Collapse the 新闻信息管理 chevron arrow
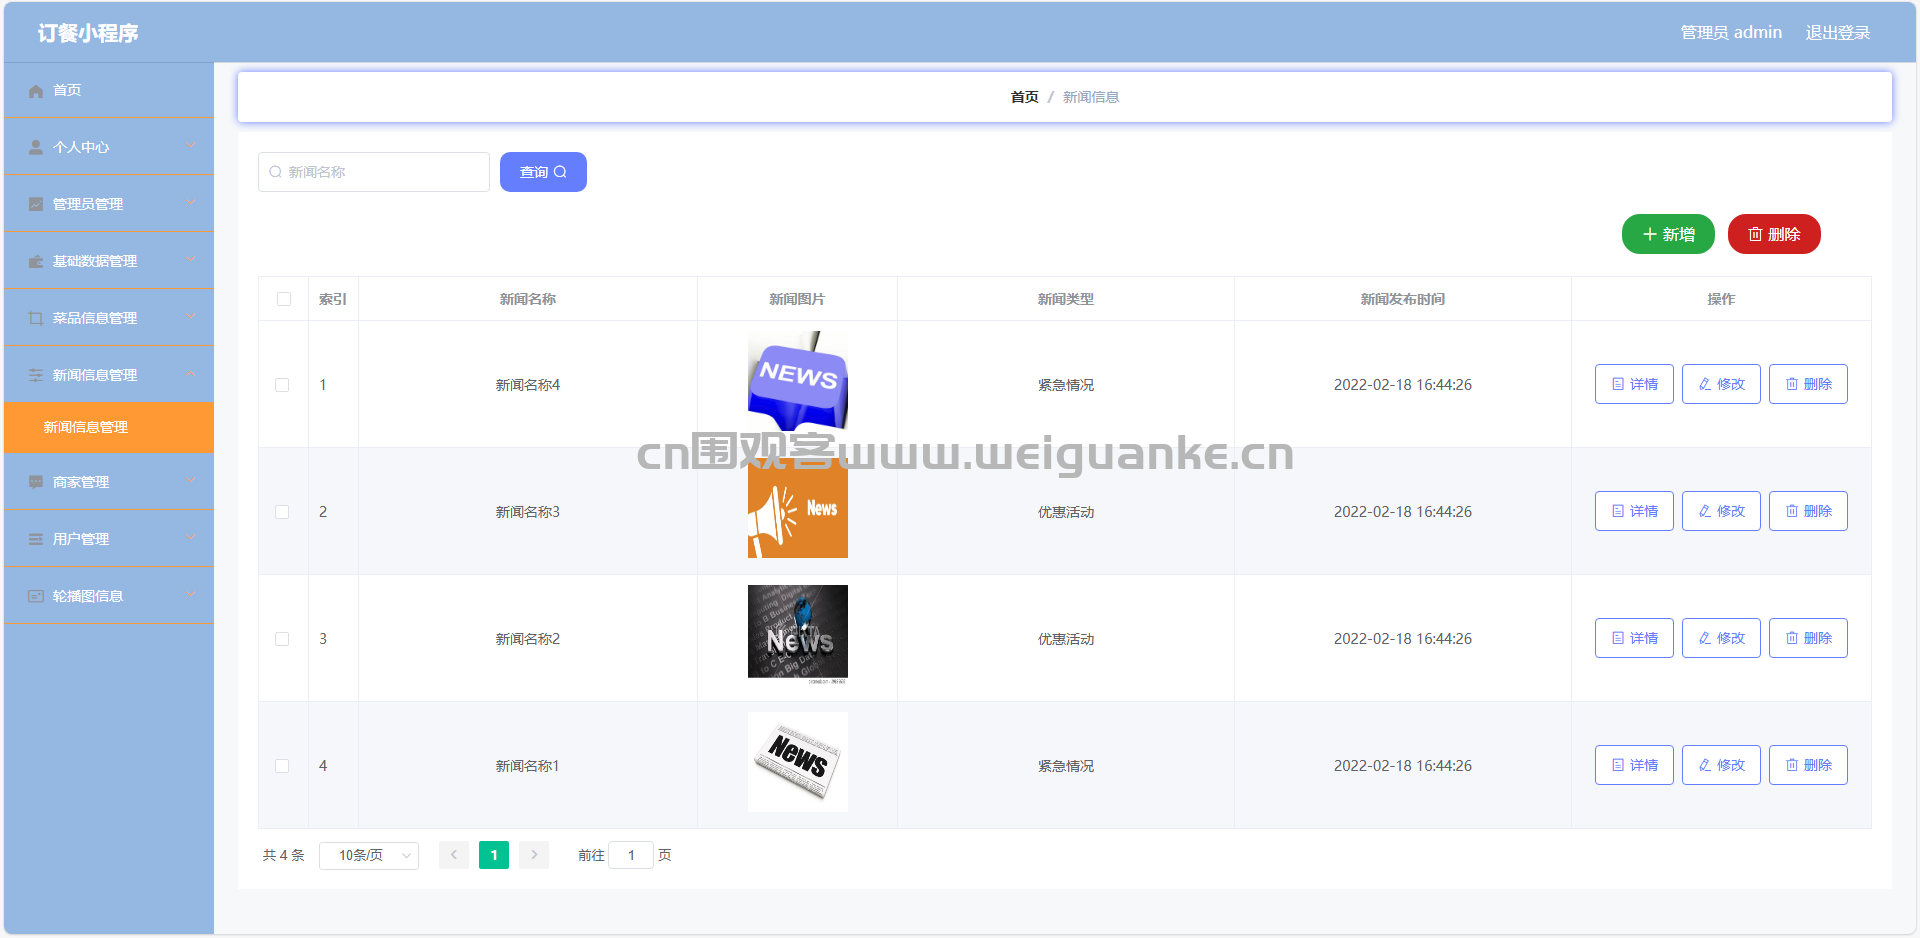Image resolution: width=1920 pixels, height=938 pixels. click(191, 374)
